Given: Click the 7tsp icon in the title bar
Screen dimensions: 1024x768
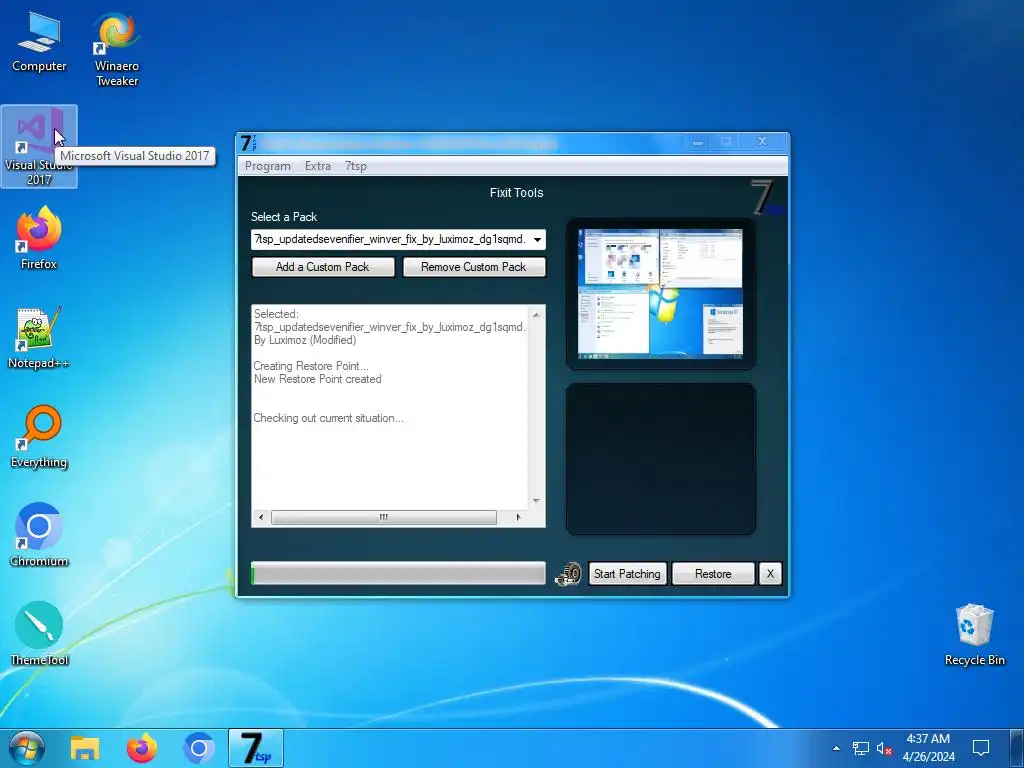Looking at the screenshot, I should pyautogui.click(x=248, y=143).
